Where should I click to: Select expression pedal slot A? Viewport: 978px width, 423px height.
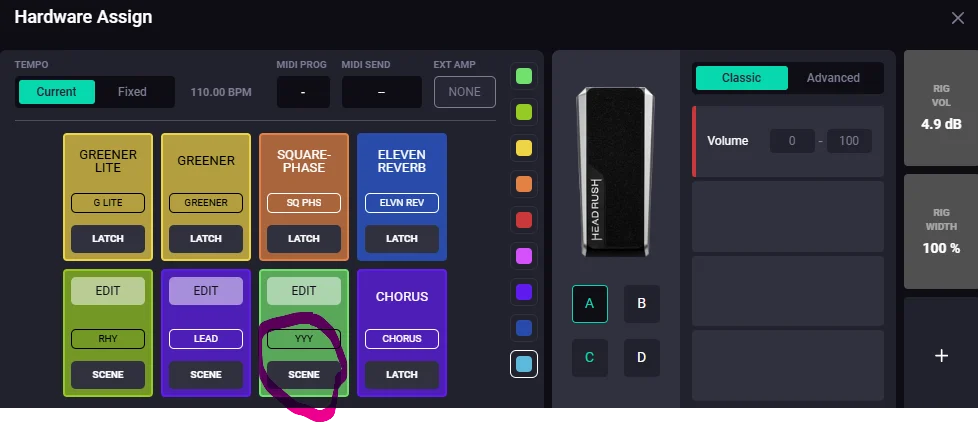[x=589, y=304]
